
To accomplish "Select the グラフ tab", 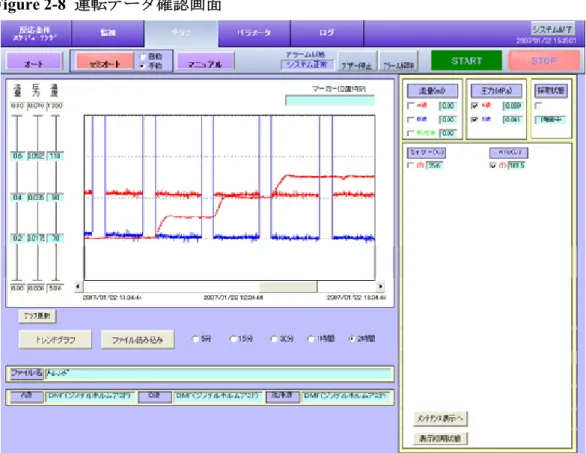I will pyautogui.click(x=181, y=33).
